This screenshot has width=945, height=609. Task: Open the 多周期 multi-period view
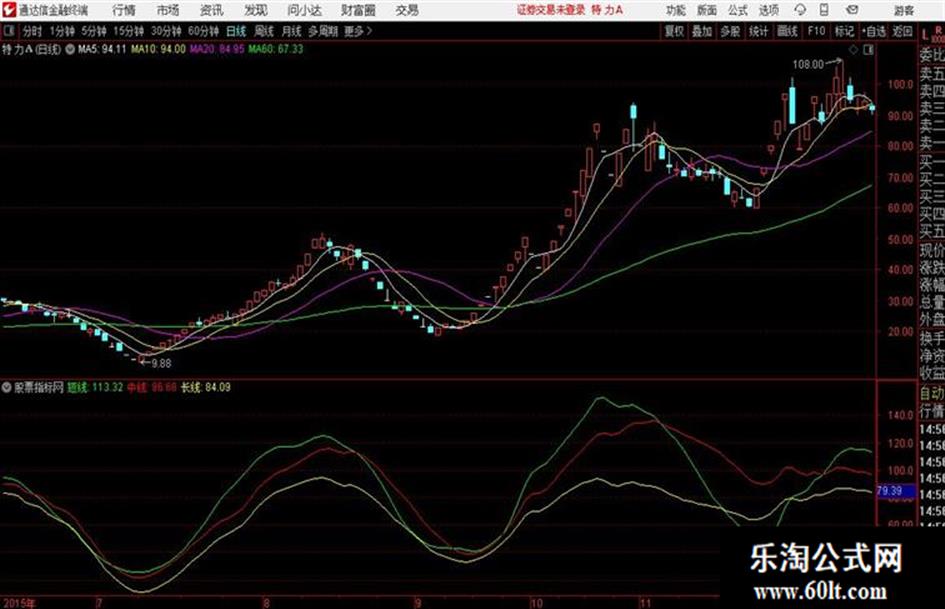click(x=323, y=31)
